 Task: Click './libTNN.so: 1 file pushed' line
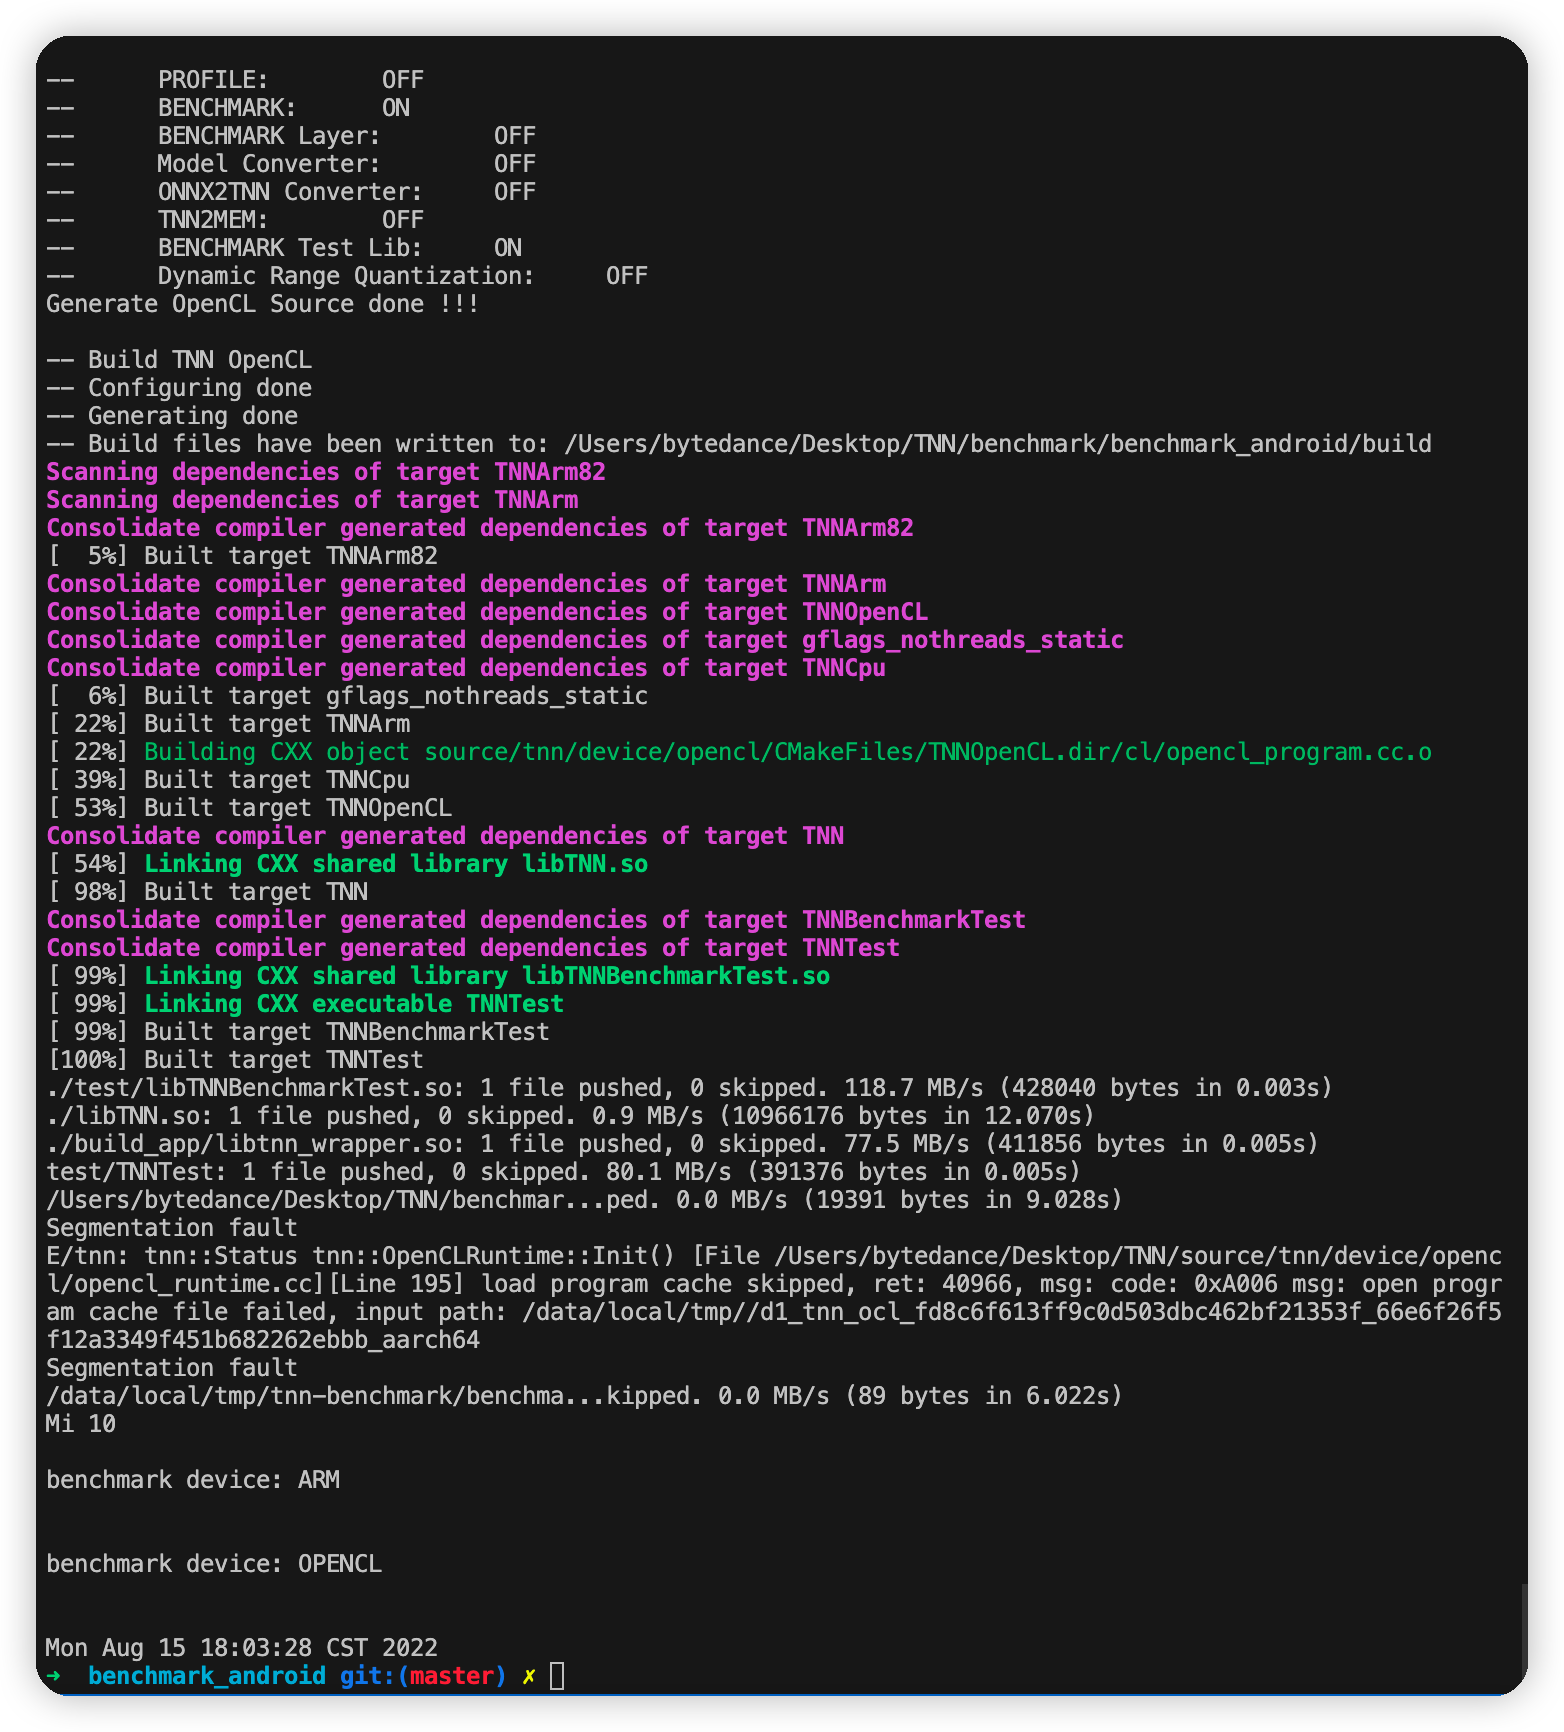(x=571, y=1116)
